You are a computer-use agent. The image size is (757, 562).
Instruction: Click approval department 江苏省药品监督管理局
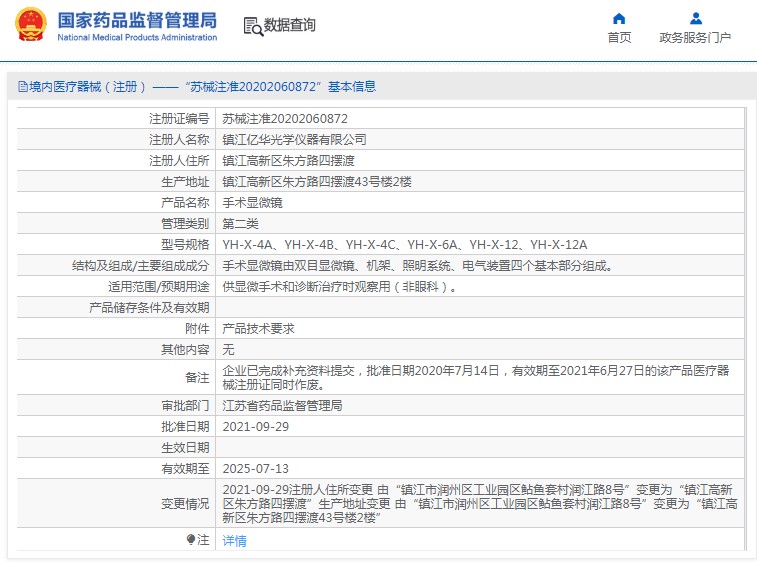[282, 406]
